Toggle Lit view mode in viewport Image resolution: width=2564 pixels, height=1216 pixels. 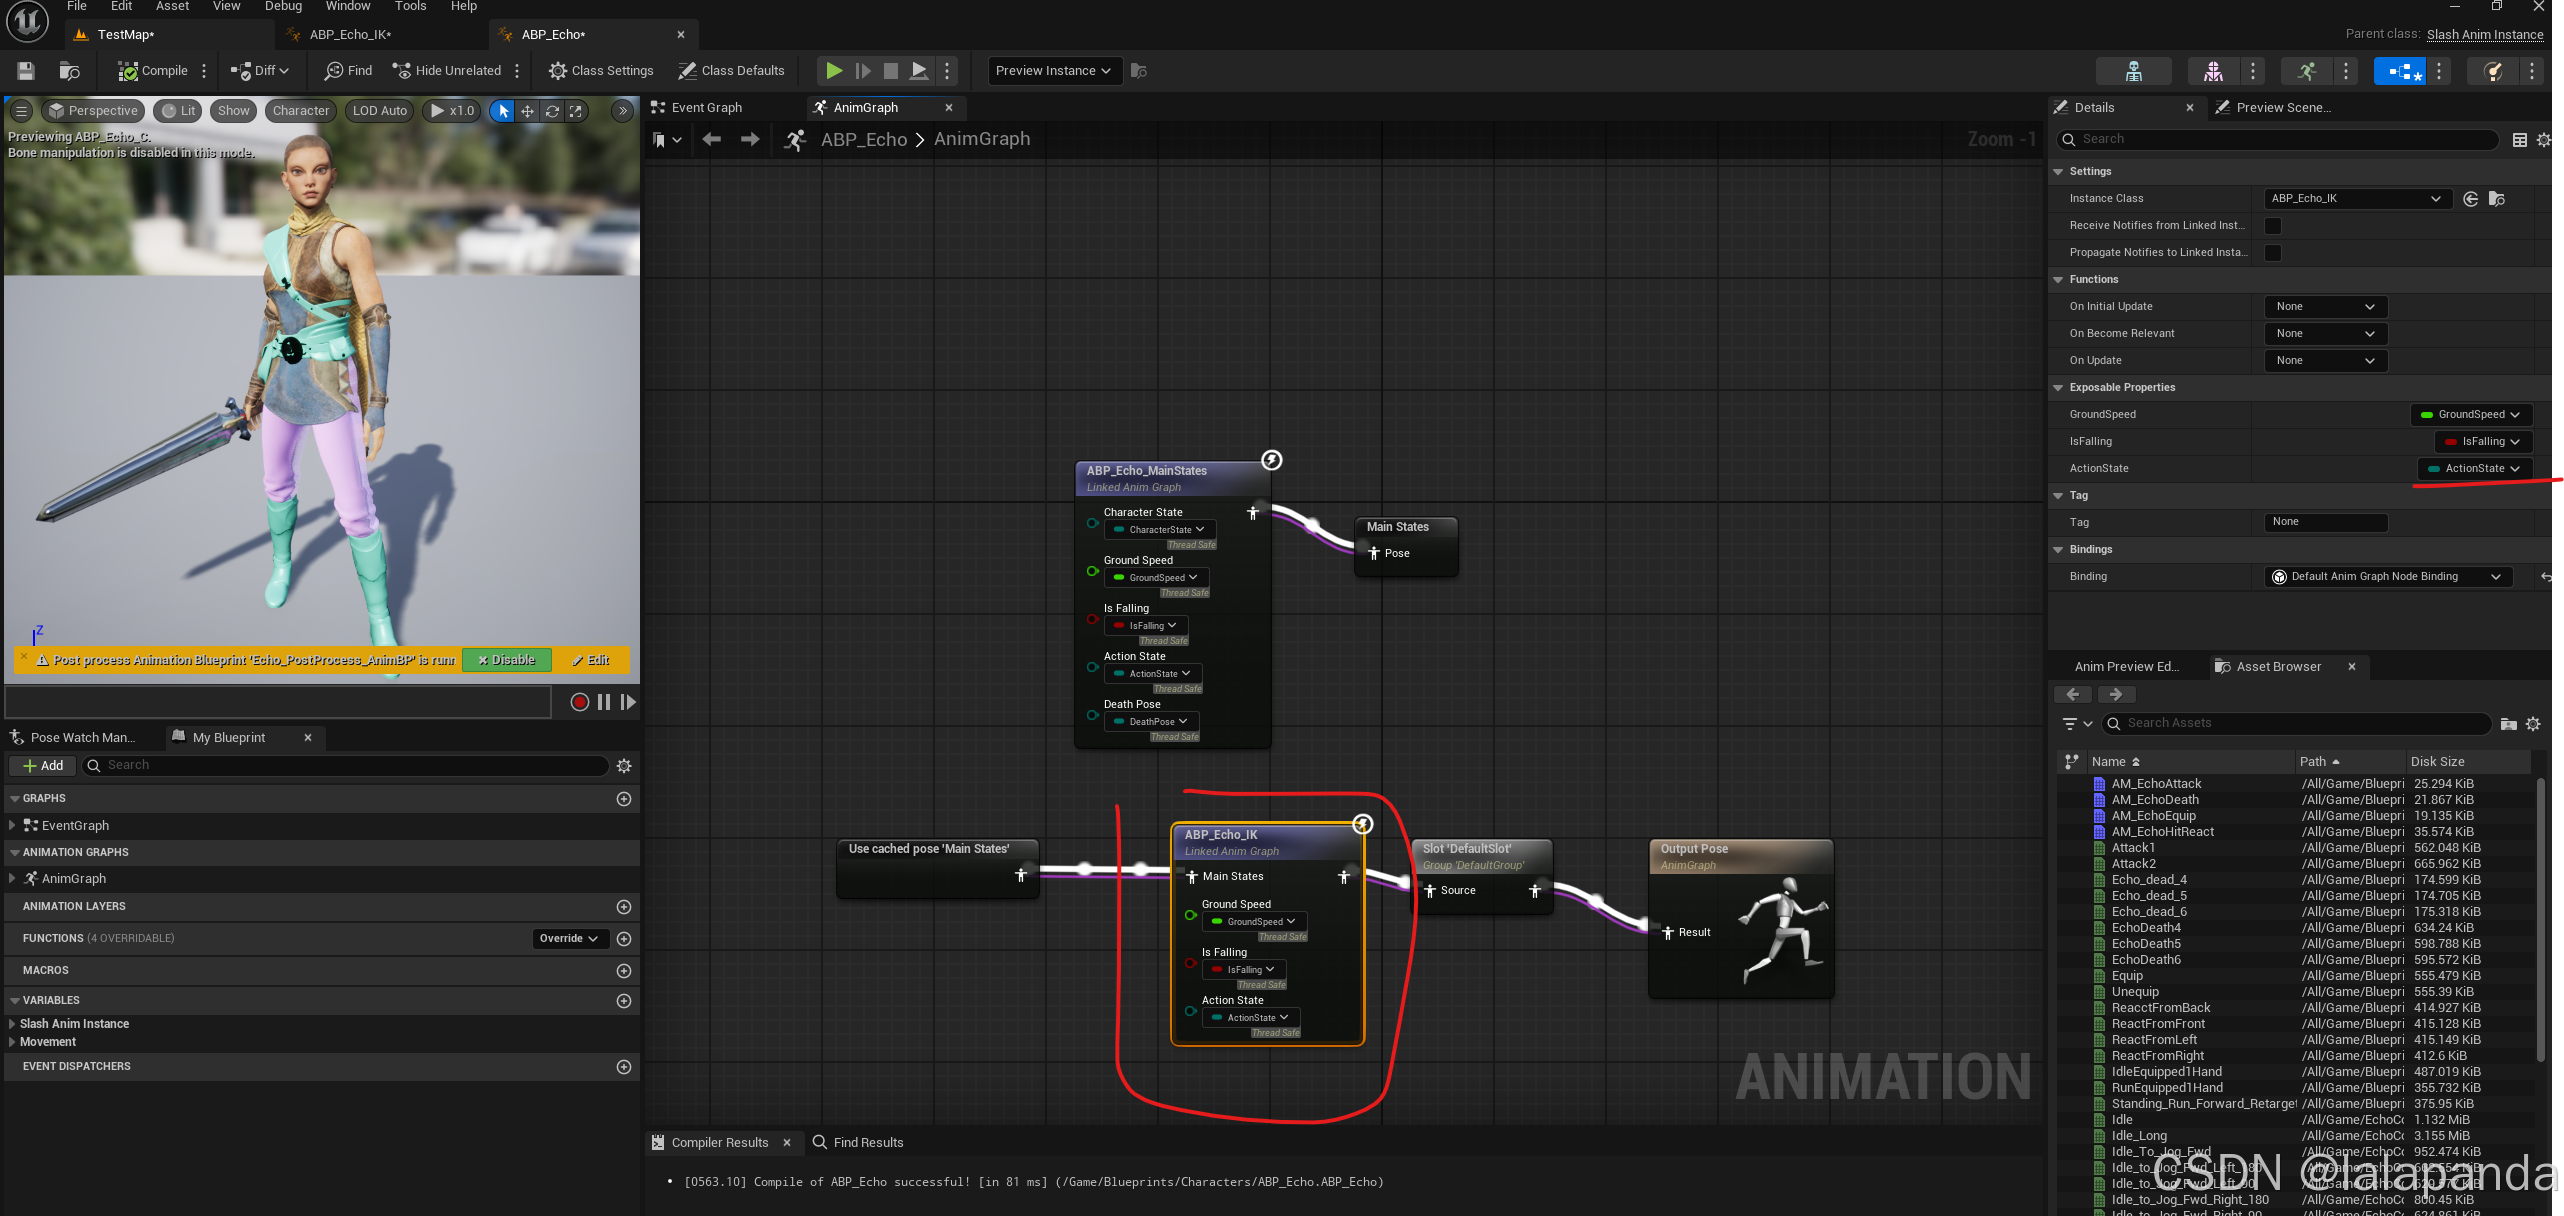179,111
